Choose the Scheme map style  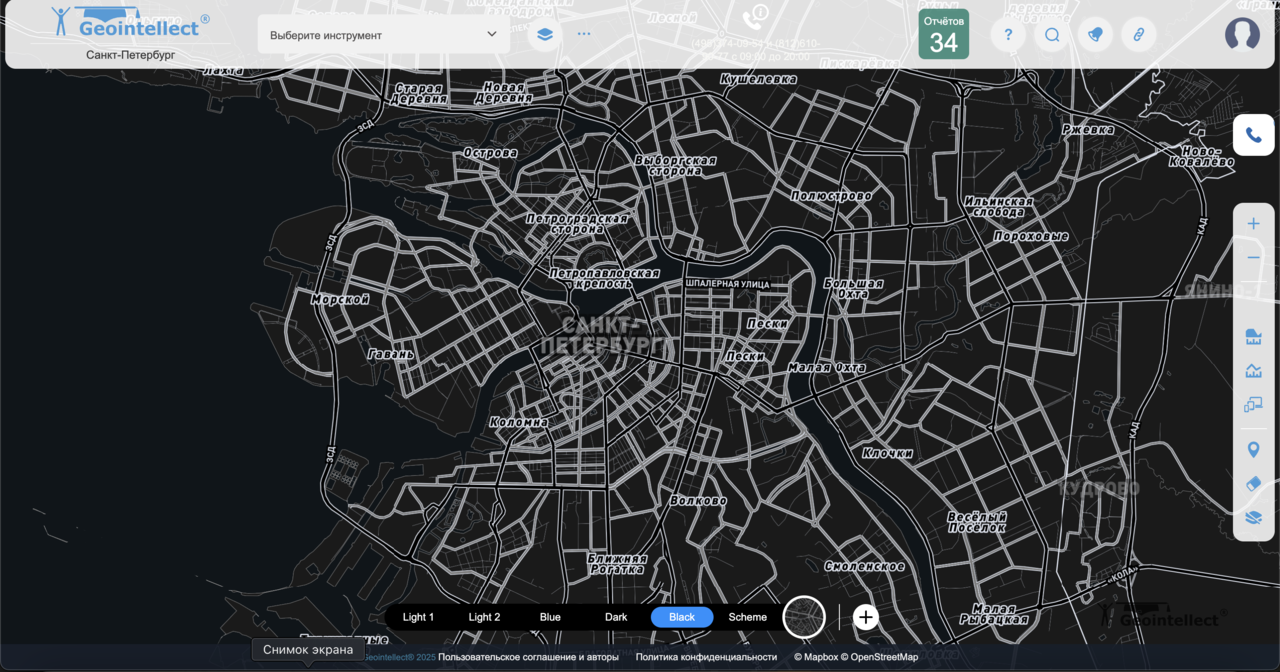coord(747,617)
